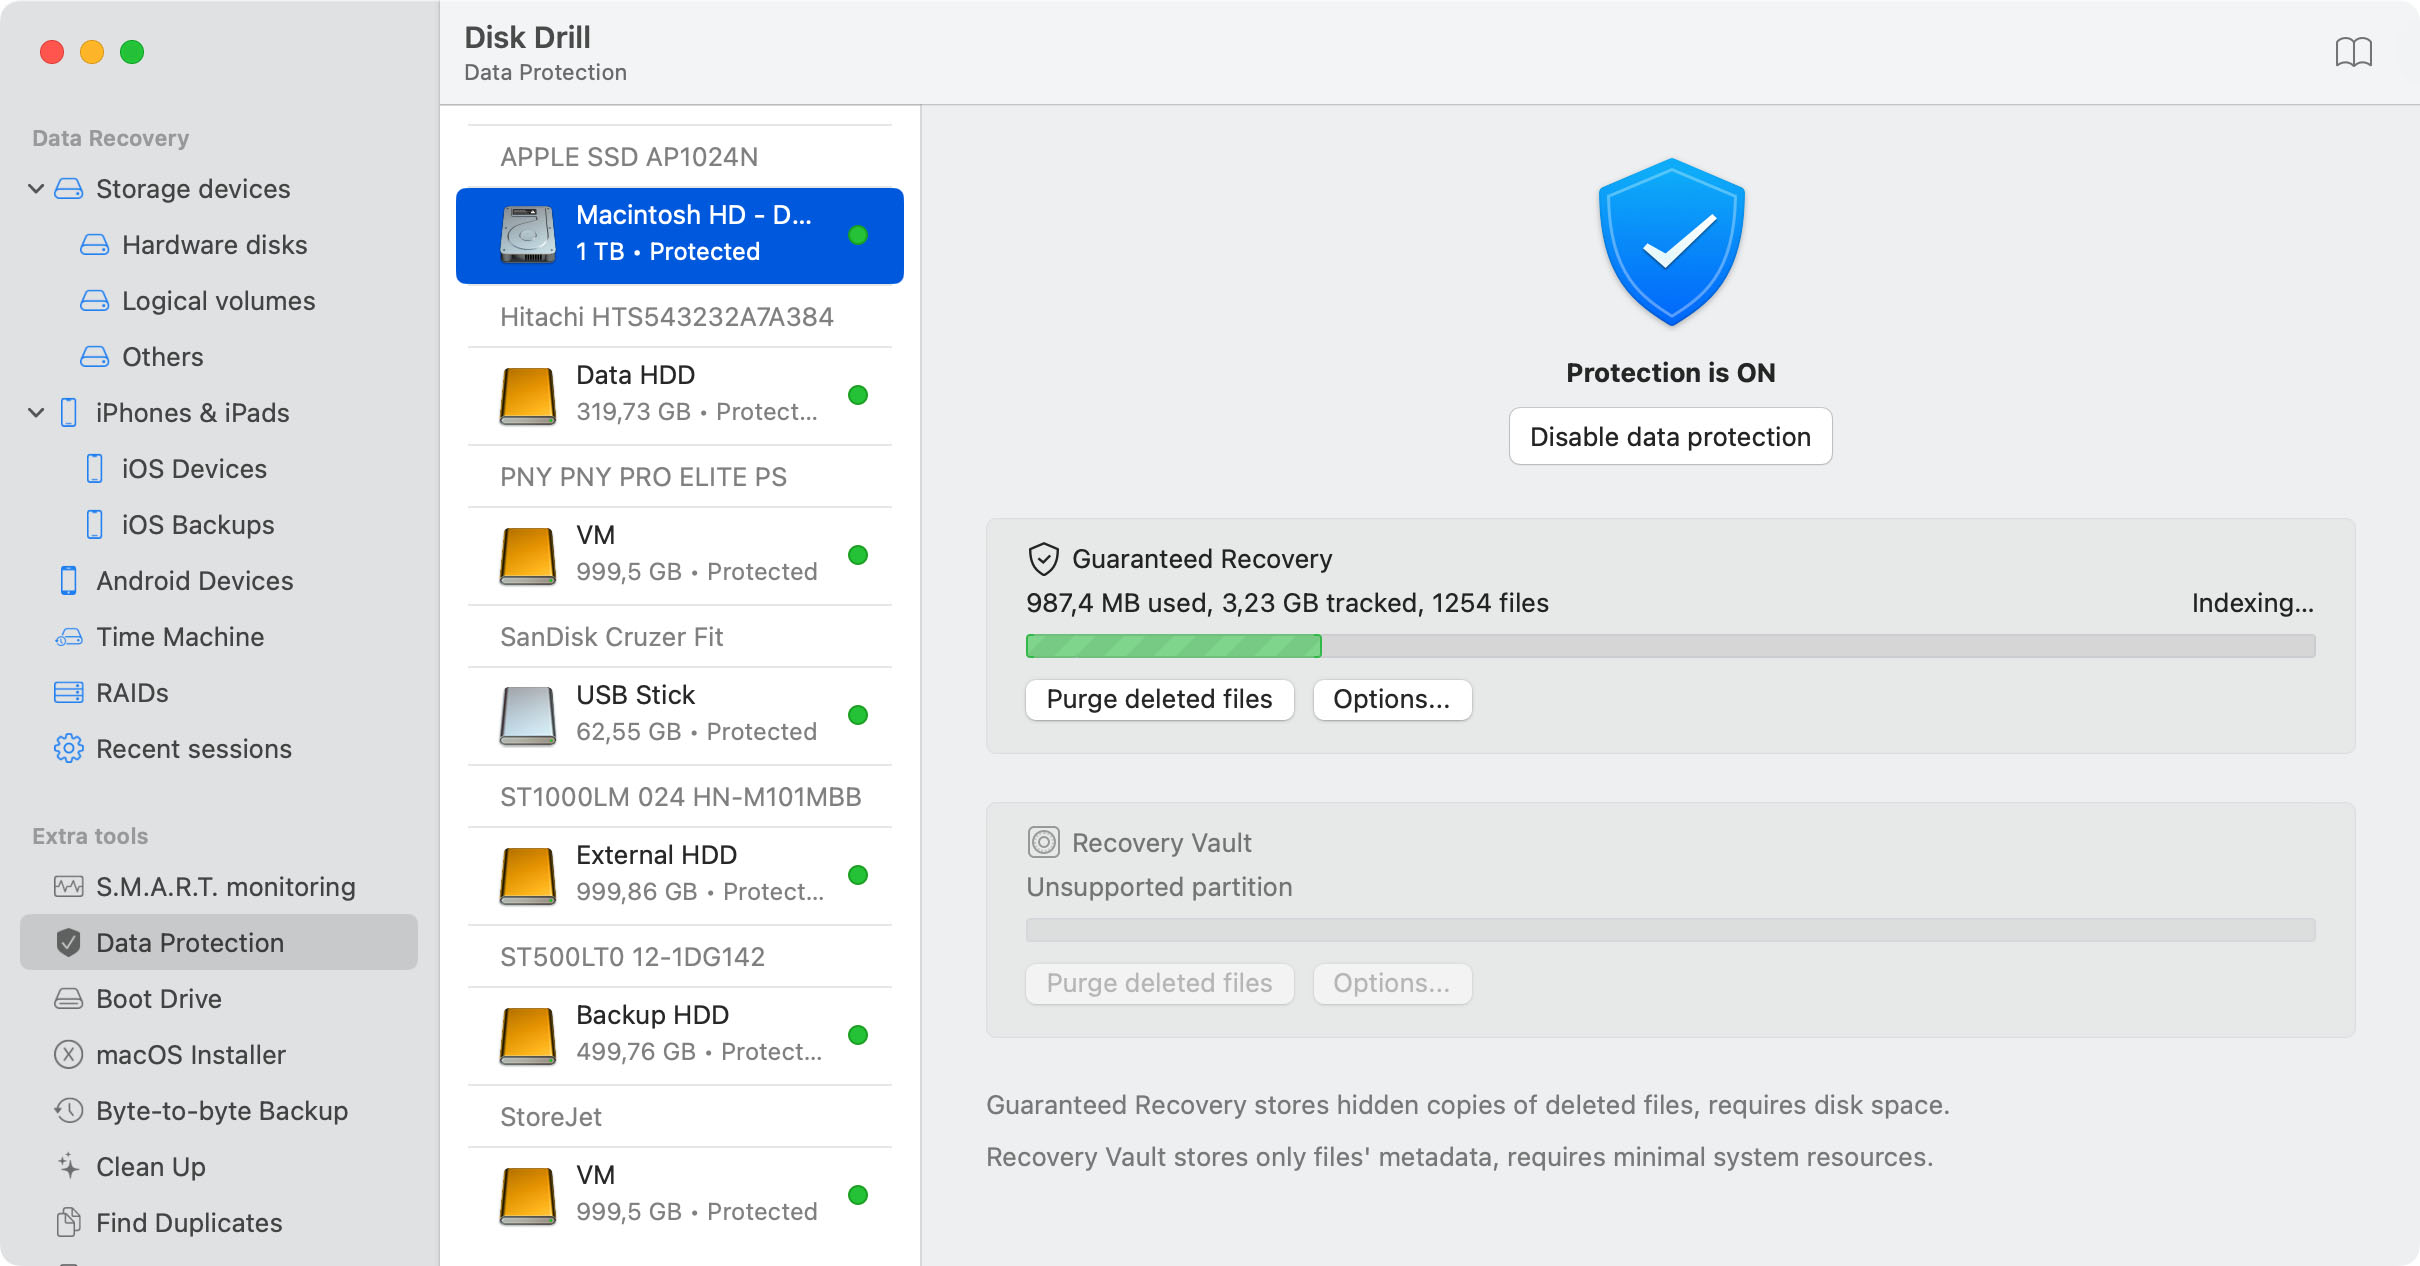Click the Time Machine icon in sidebar
This screenshot has height=1266, width=2420.
pos(69,637)
